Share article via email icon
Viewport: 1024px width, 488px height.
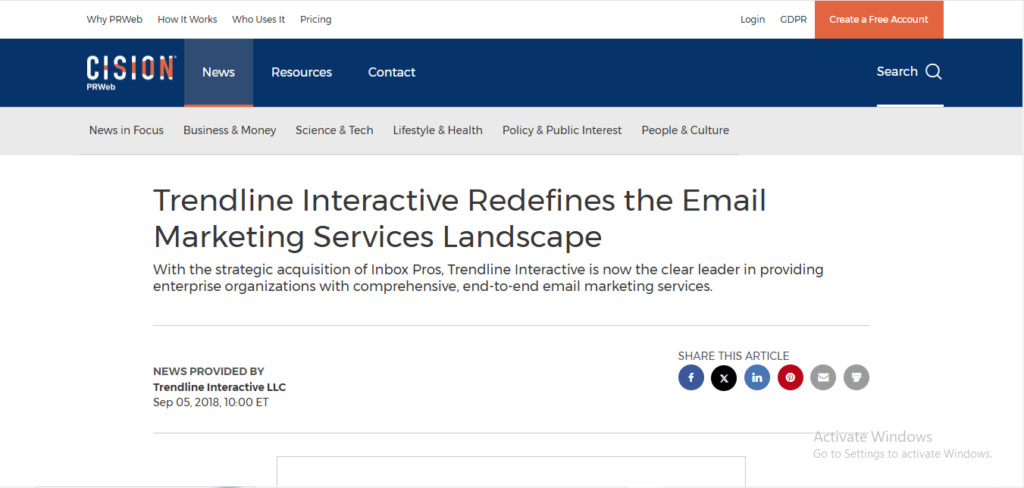coord(823,378)
